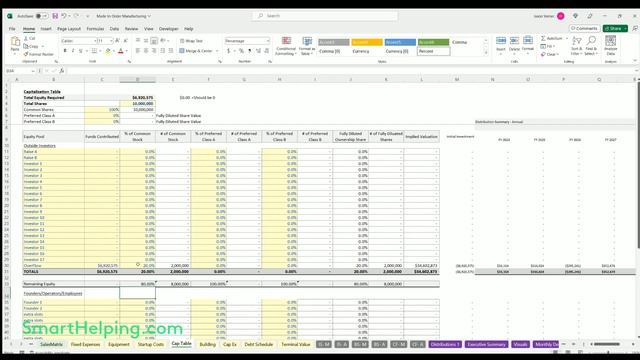This screenshot has height=360, width=640.
Task: Open the Debt Schedule sheet tab
Action: point(259,344)
